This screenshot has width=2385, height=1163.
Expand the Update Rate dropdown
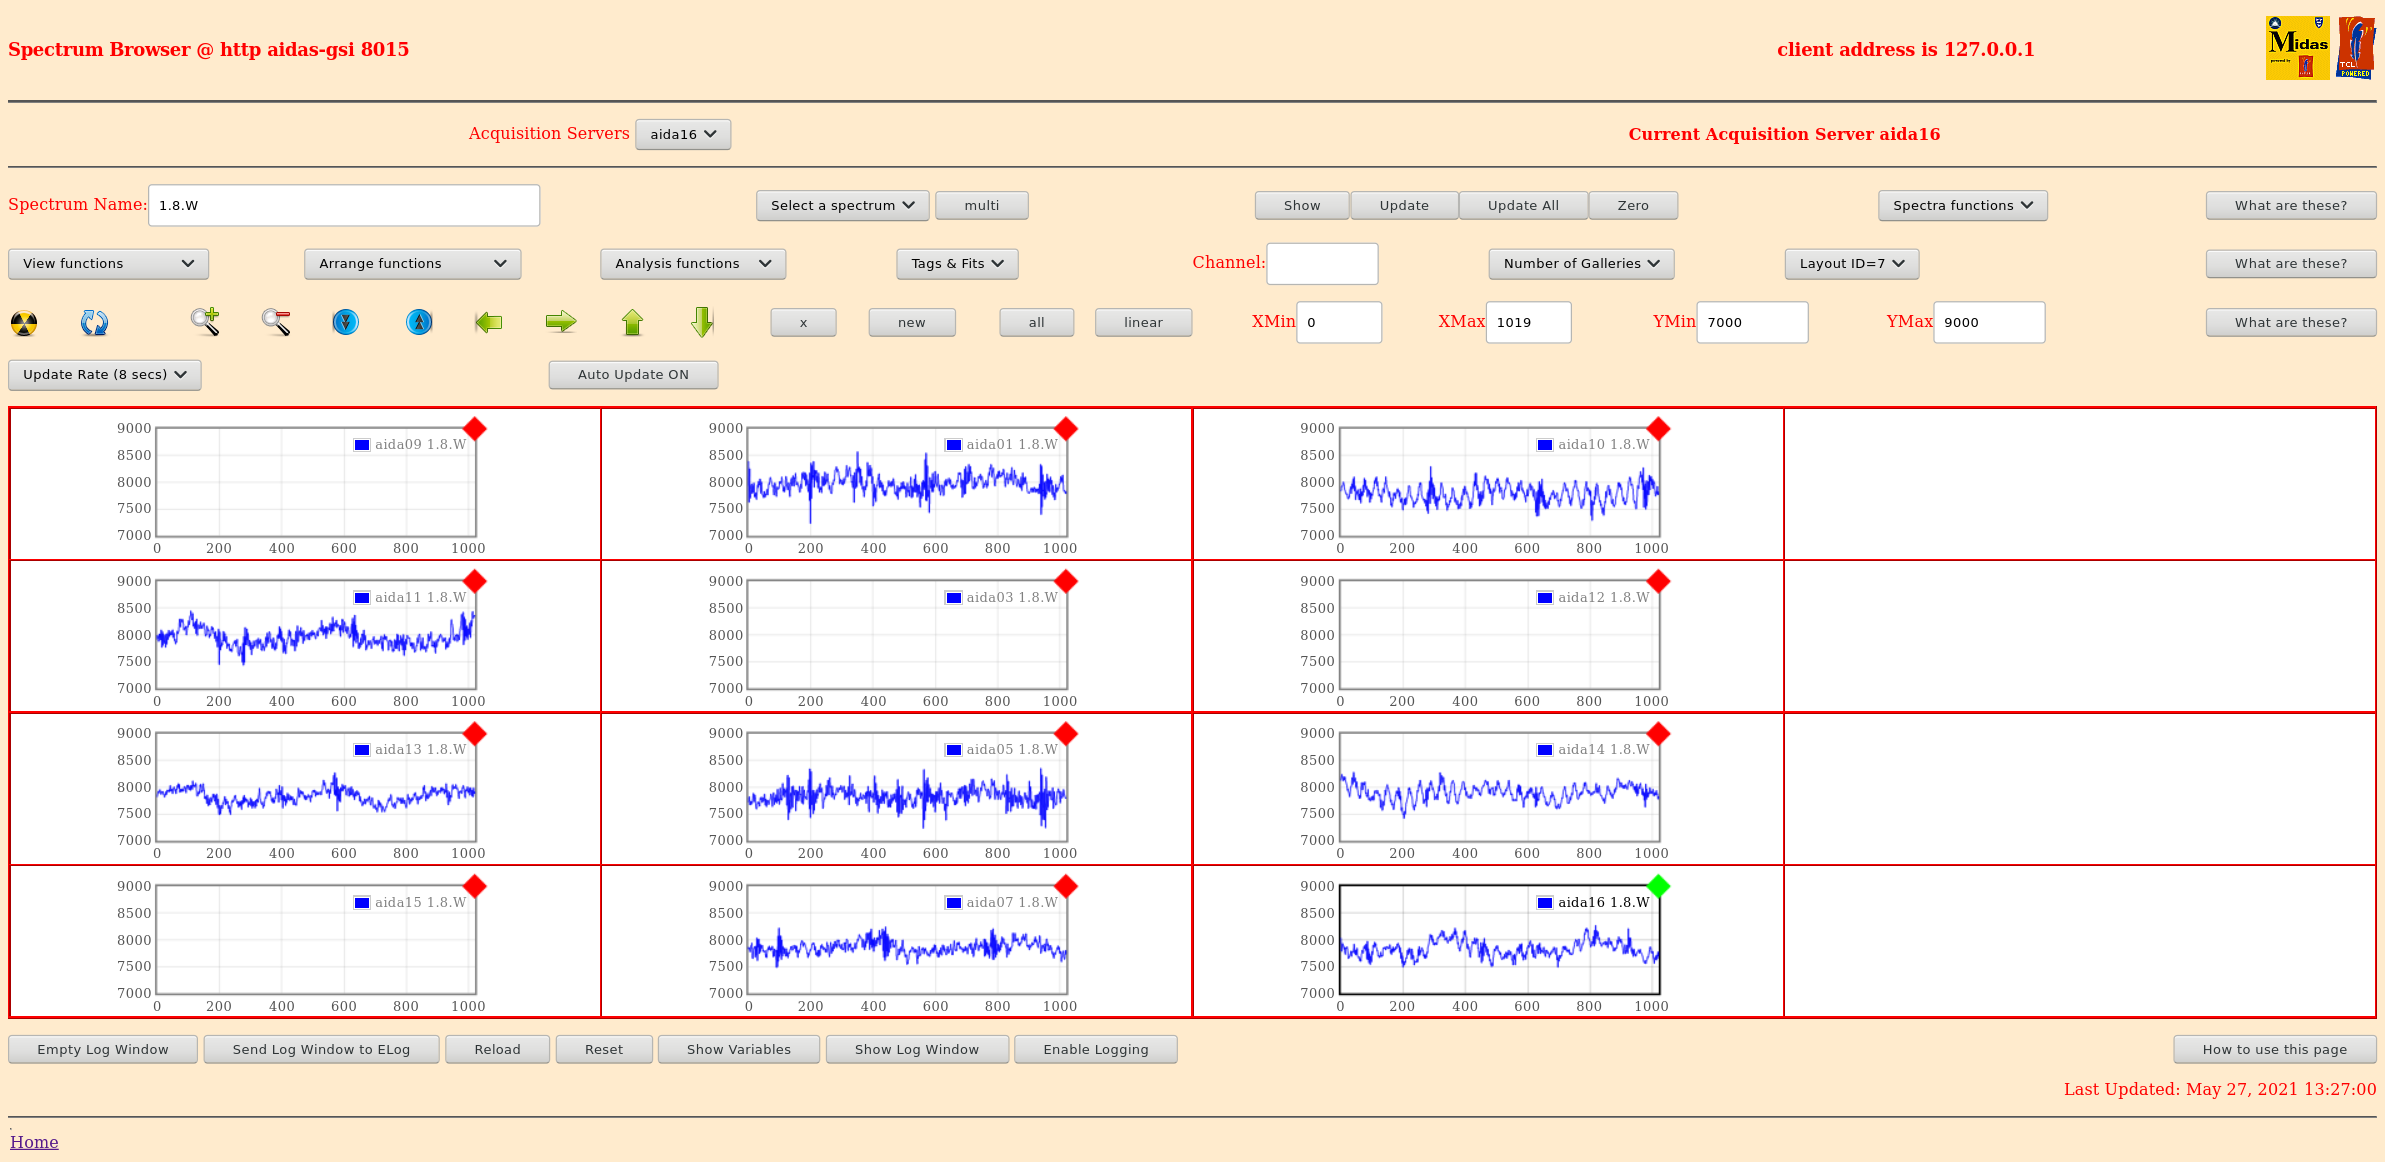tap(105, 375)
